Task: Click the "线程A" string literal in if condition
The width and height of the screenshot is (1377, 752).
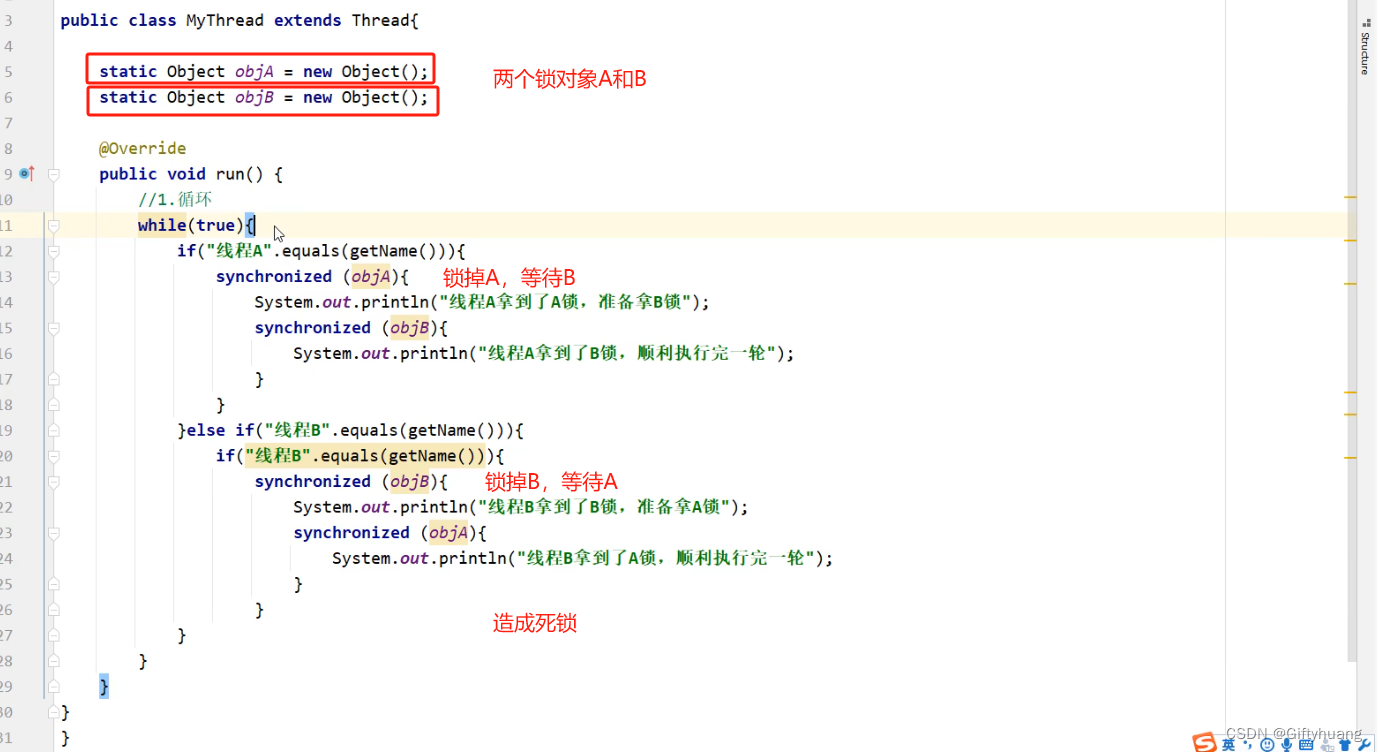Action: (239, 251)
